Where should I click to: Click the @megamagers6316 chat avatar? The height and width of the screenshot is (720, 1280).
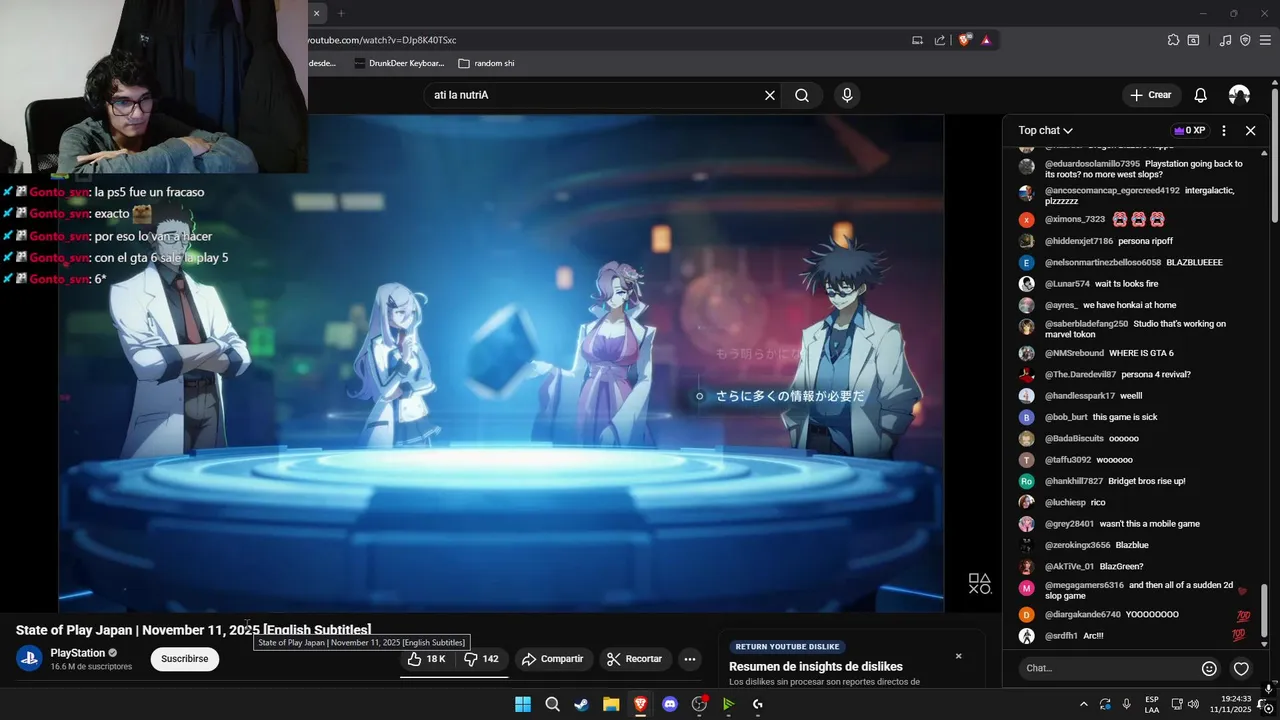(1026, 589)
